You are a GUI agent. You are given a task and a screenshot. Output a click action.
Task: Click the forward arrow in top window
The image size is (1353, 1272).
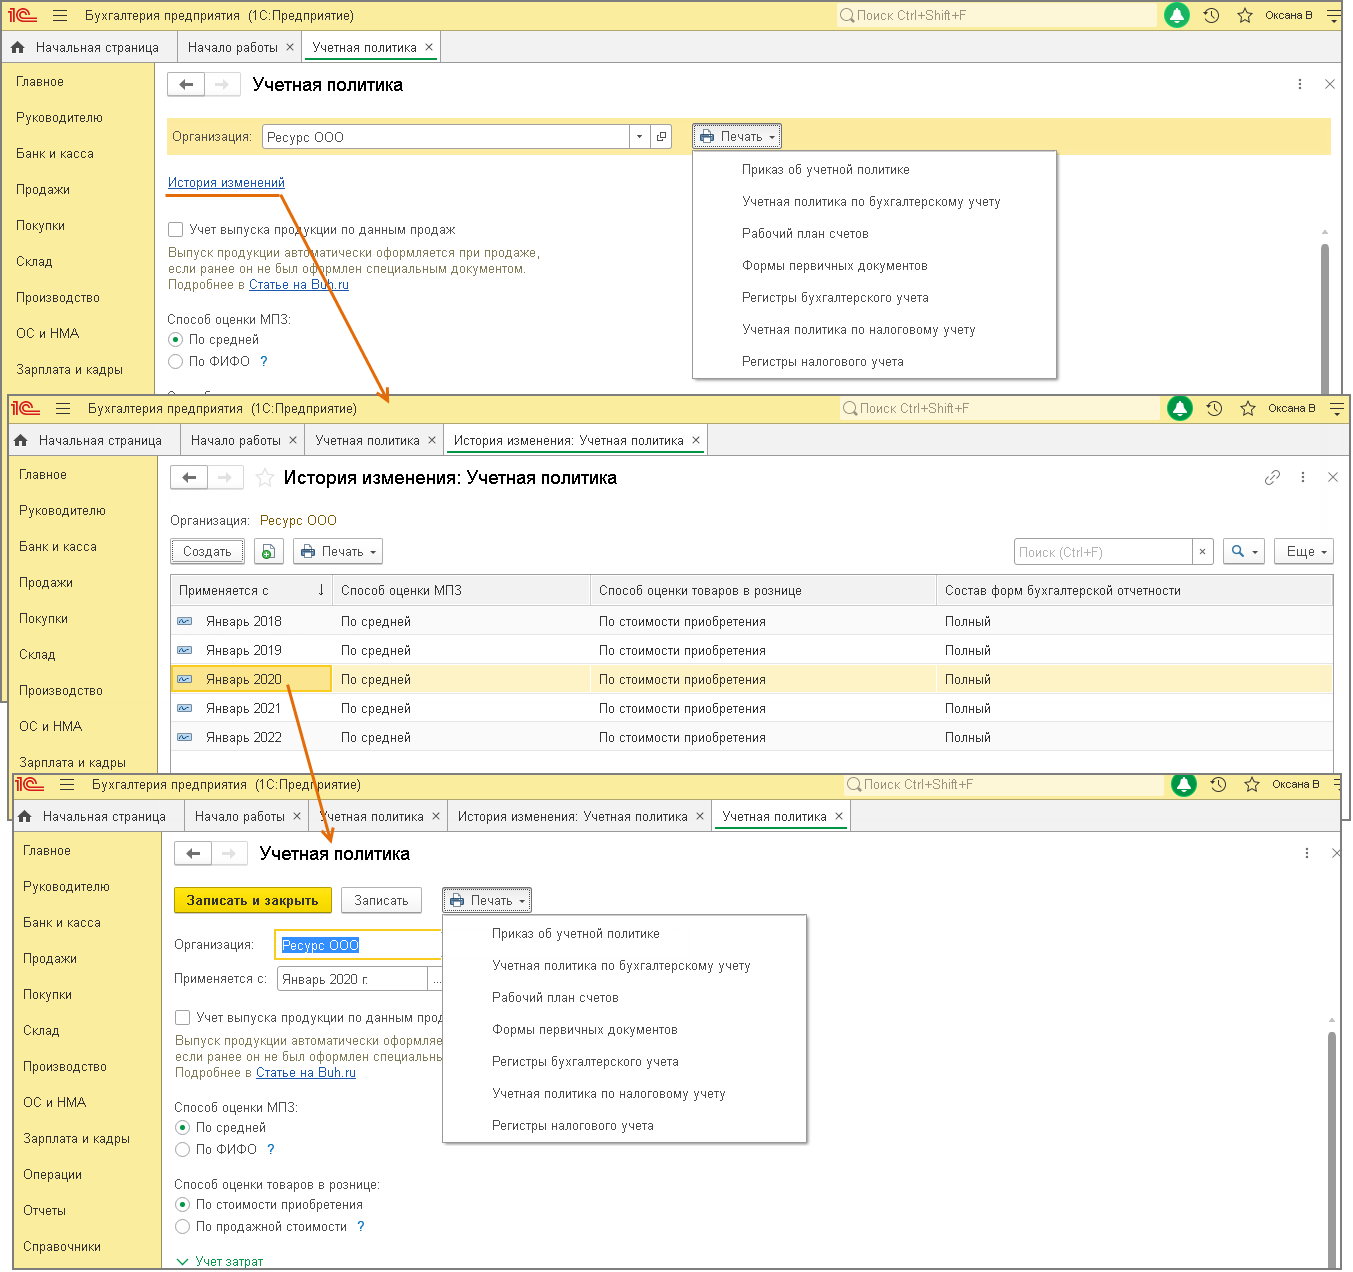pos(222,85)
